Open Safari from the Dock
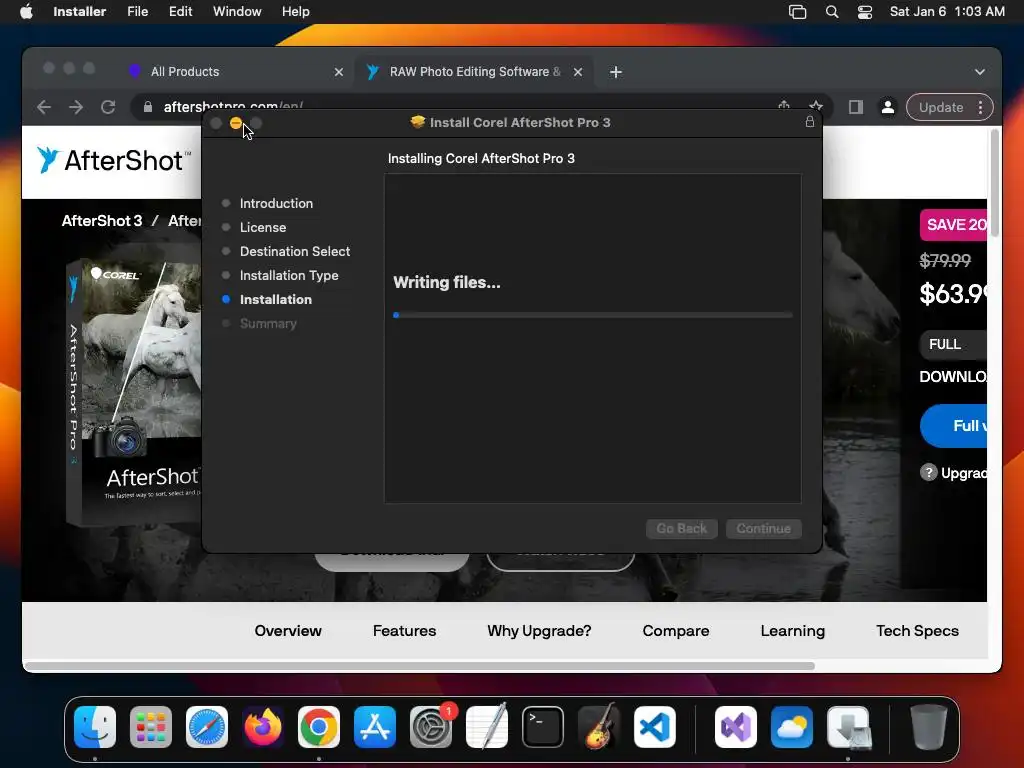The width and height of the screenshot is (1024, 768). click(x=207, y=727)
